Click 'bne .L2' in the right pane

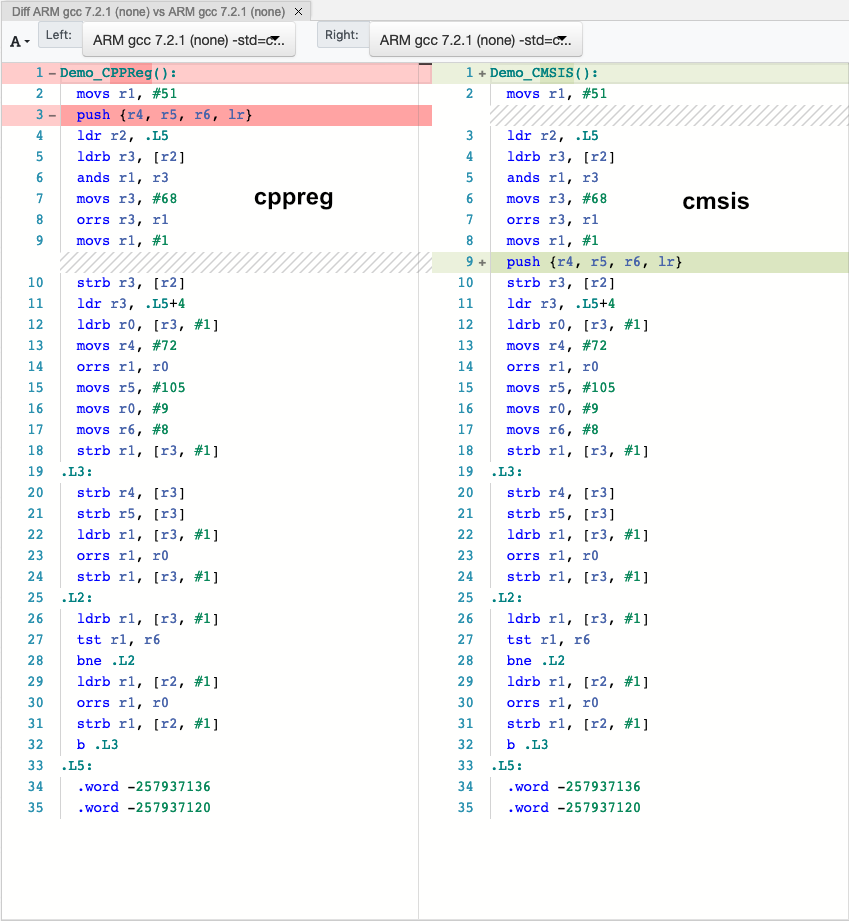(535, 661)
